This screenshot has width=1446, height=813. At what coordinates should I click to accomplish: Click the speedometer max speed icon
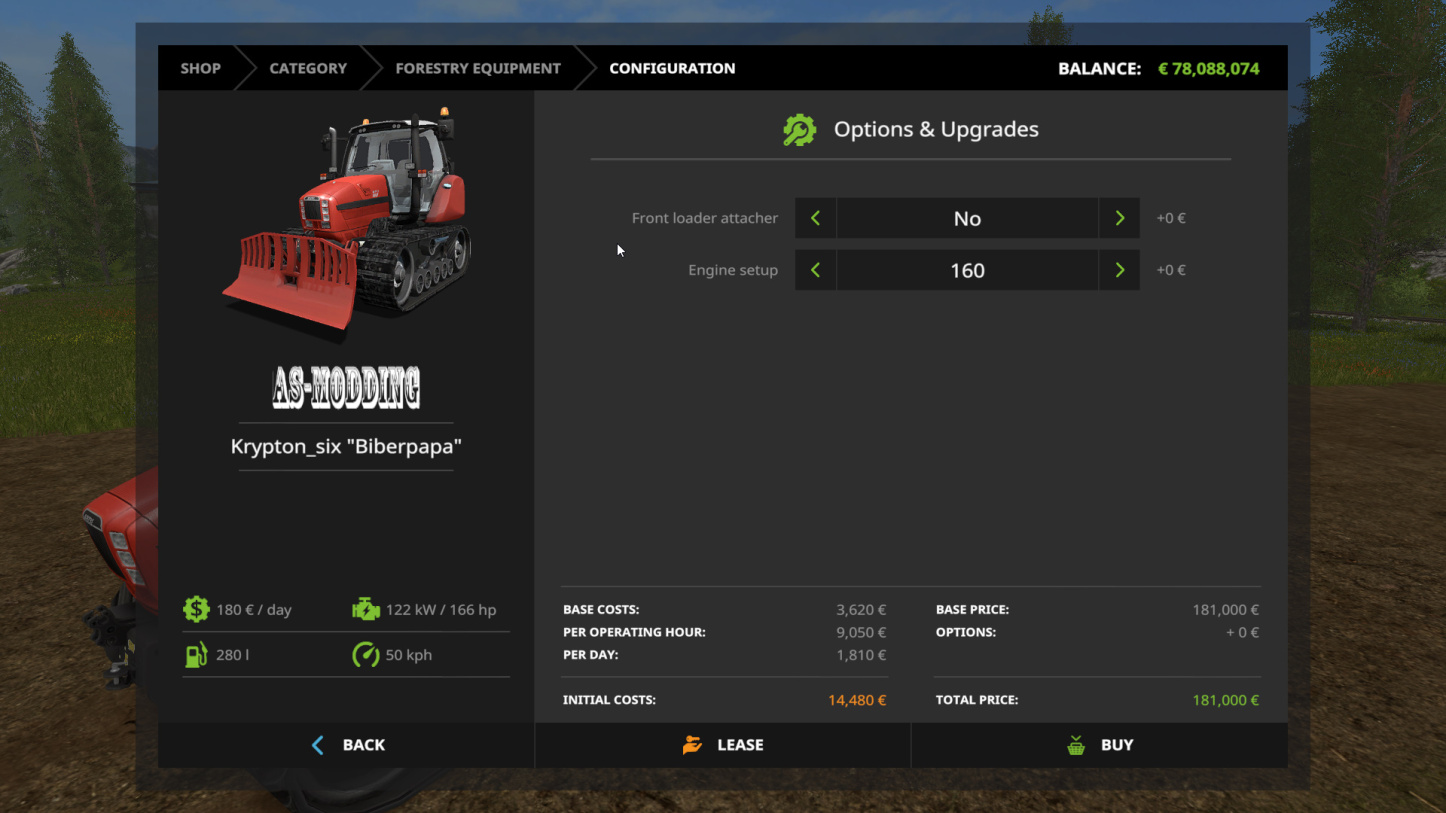click(366, 655)
